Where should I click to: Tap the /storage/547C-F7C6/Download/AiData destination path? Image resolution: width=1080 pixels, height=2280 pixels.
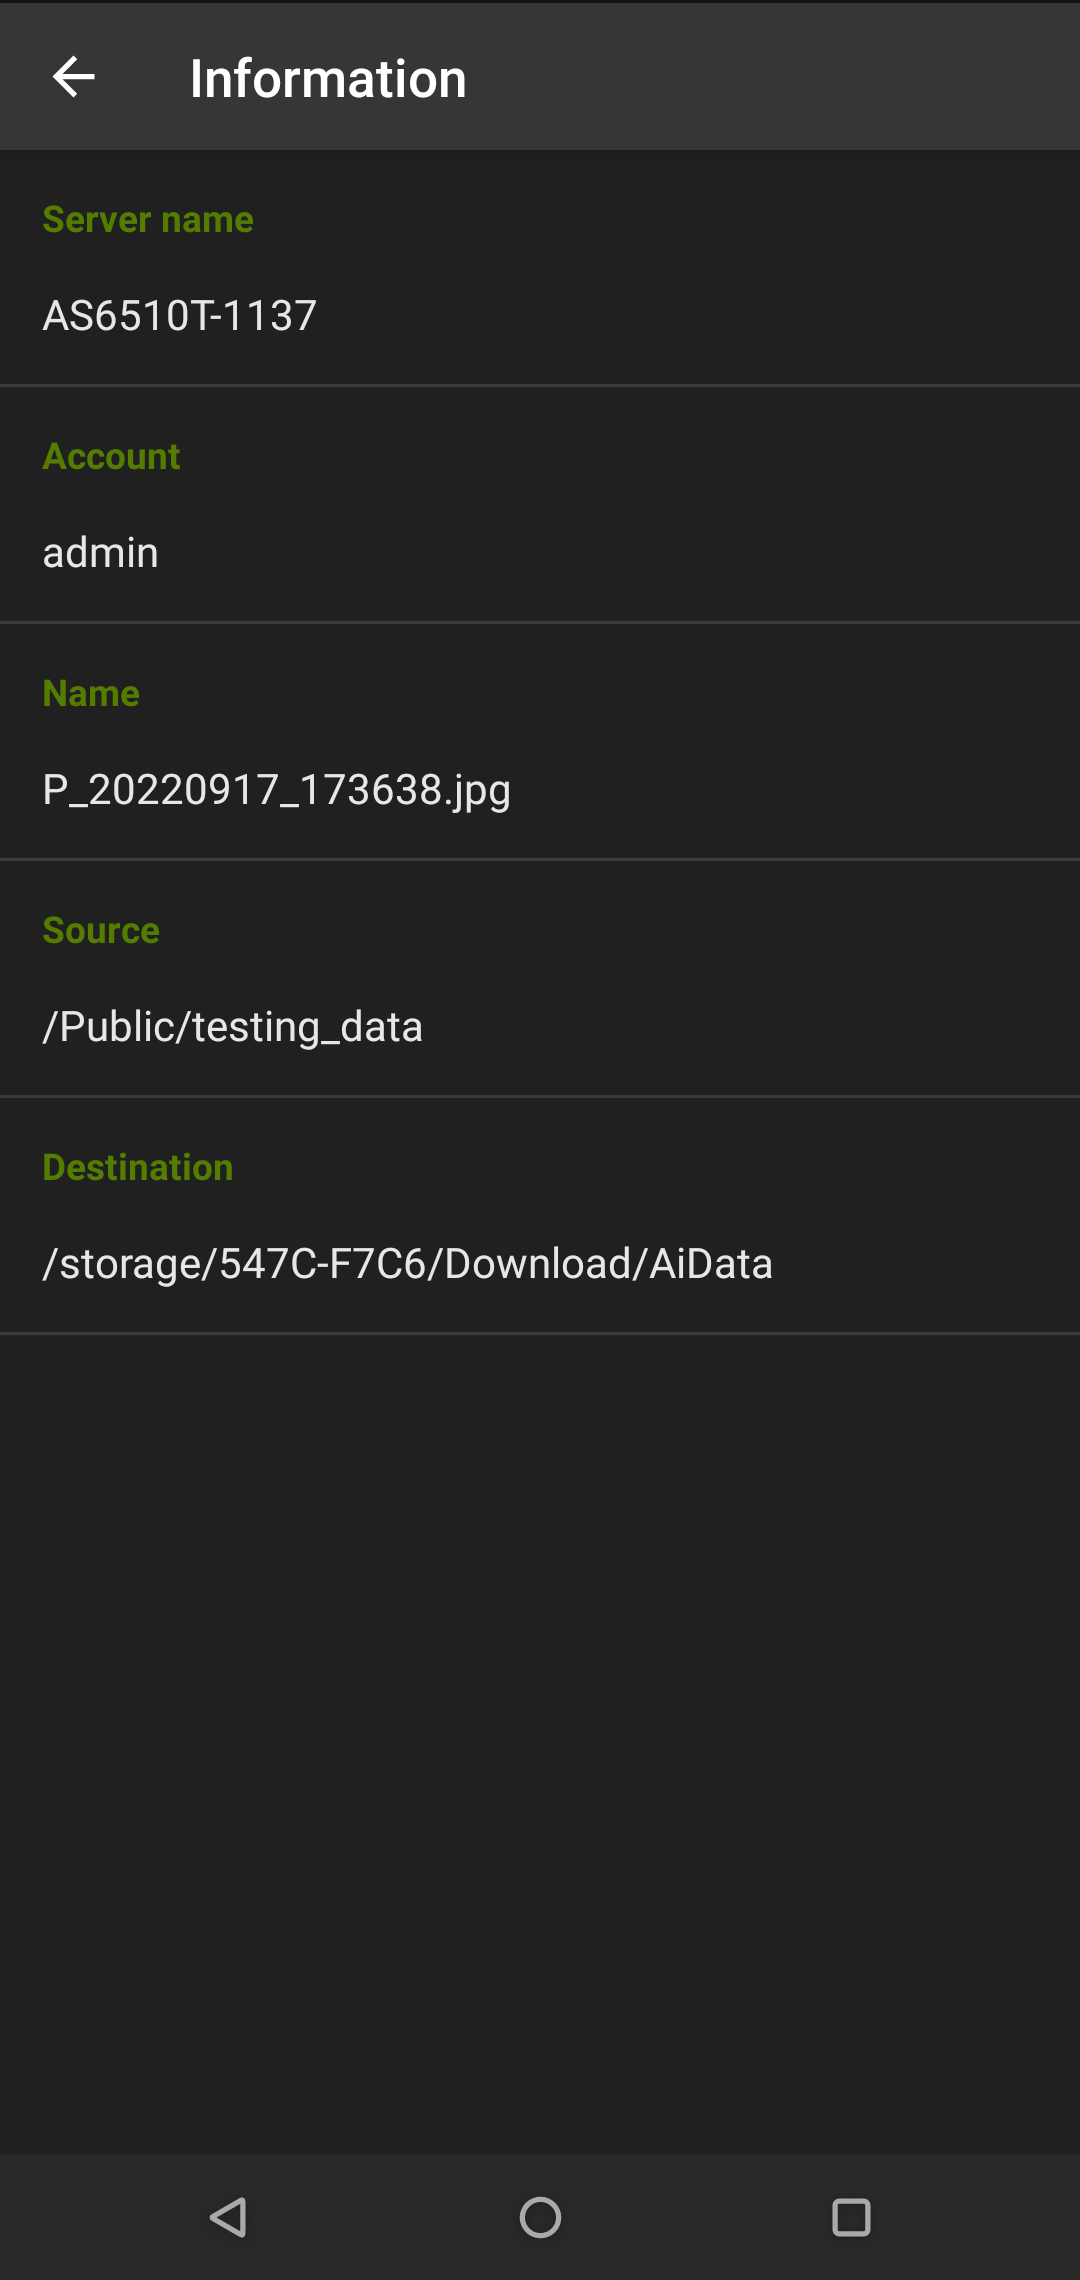[408, 1264]
